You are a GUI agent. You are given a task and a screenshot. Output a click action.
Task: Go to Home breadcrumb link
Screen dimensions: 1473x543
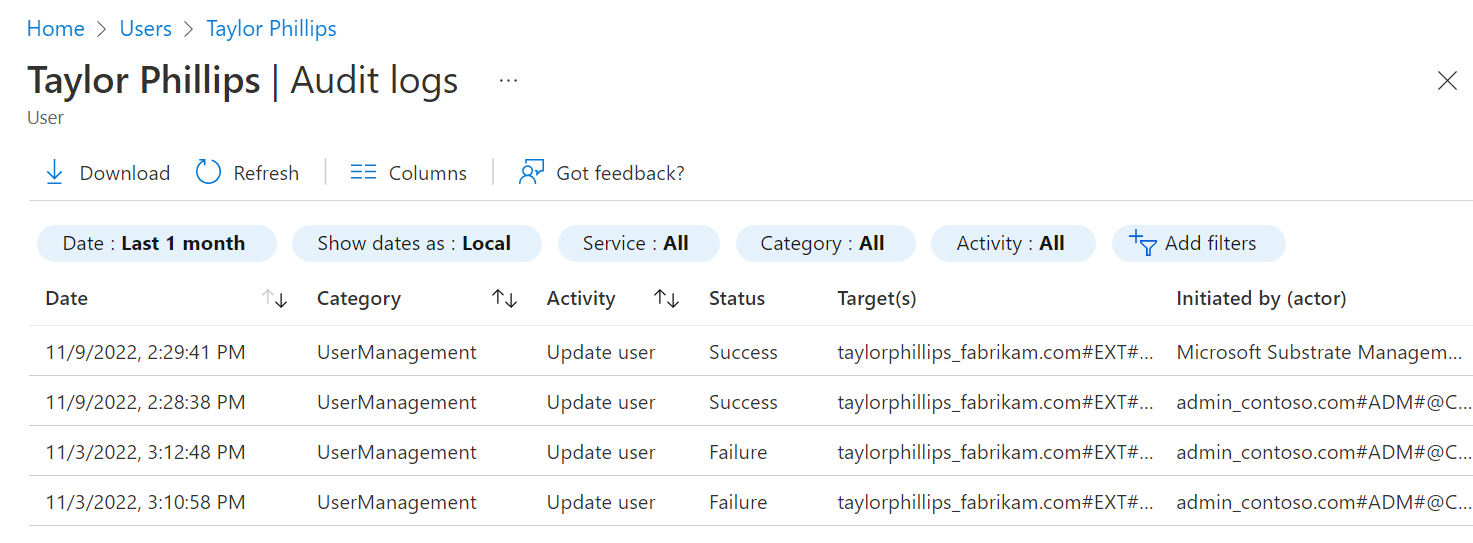55,29
